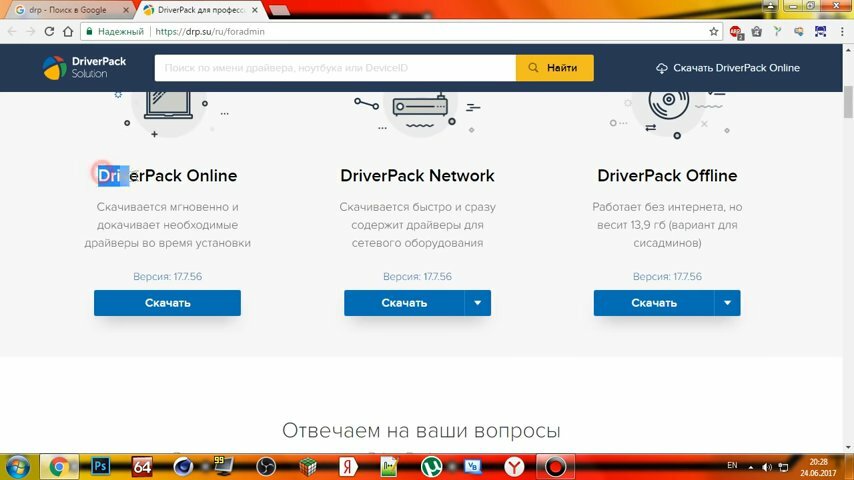Open the OBS Studio taskbar icon

[266, 467]
